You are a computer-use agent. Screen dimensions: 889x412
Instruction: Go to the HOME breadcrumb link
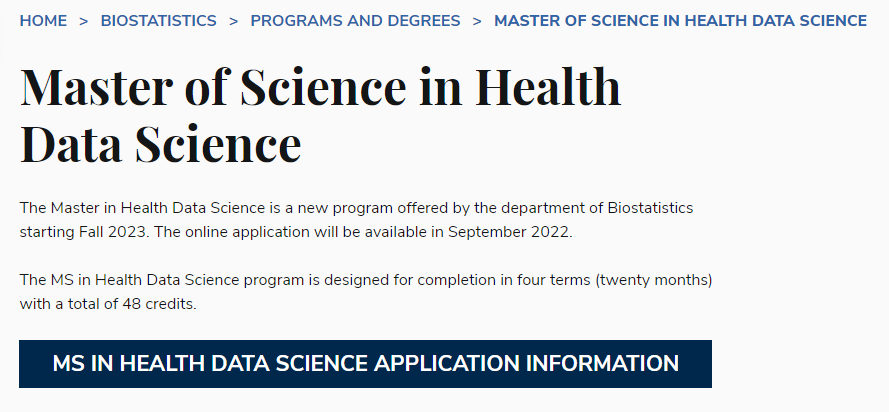tap(43, 20)
